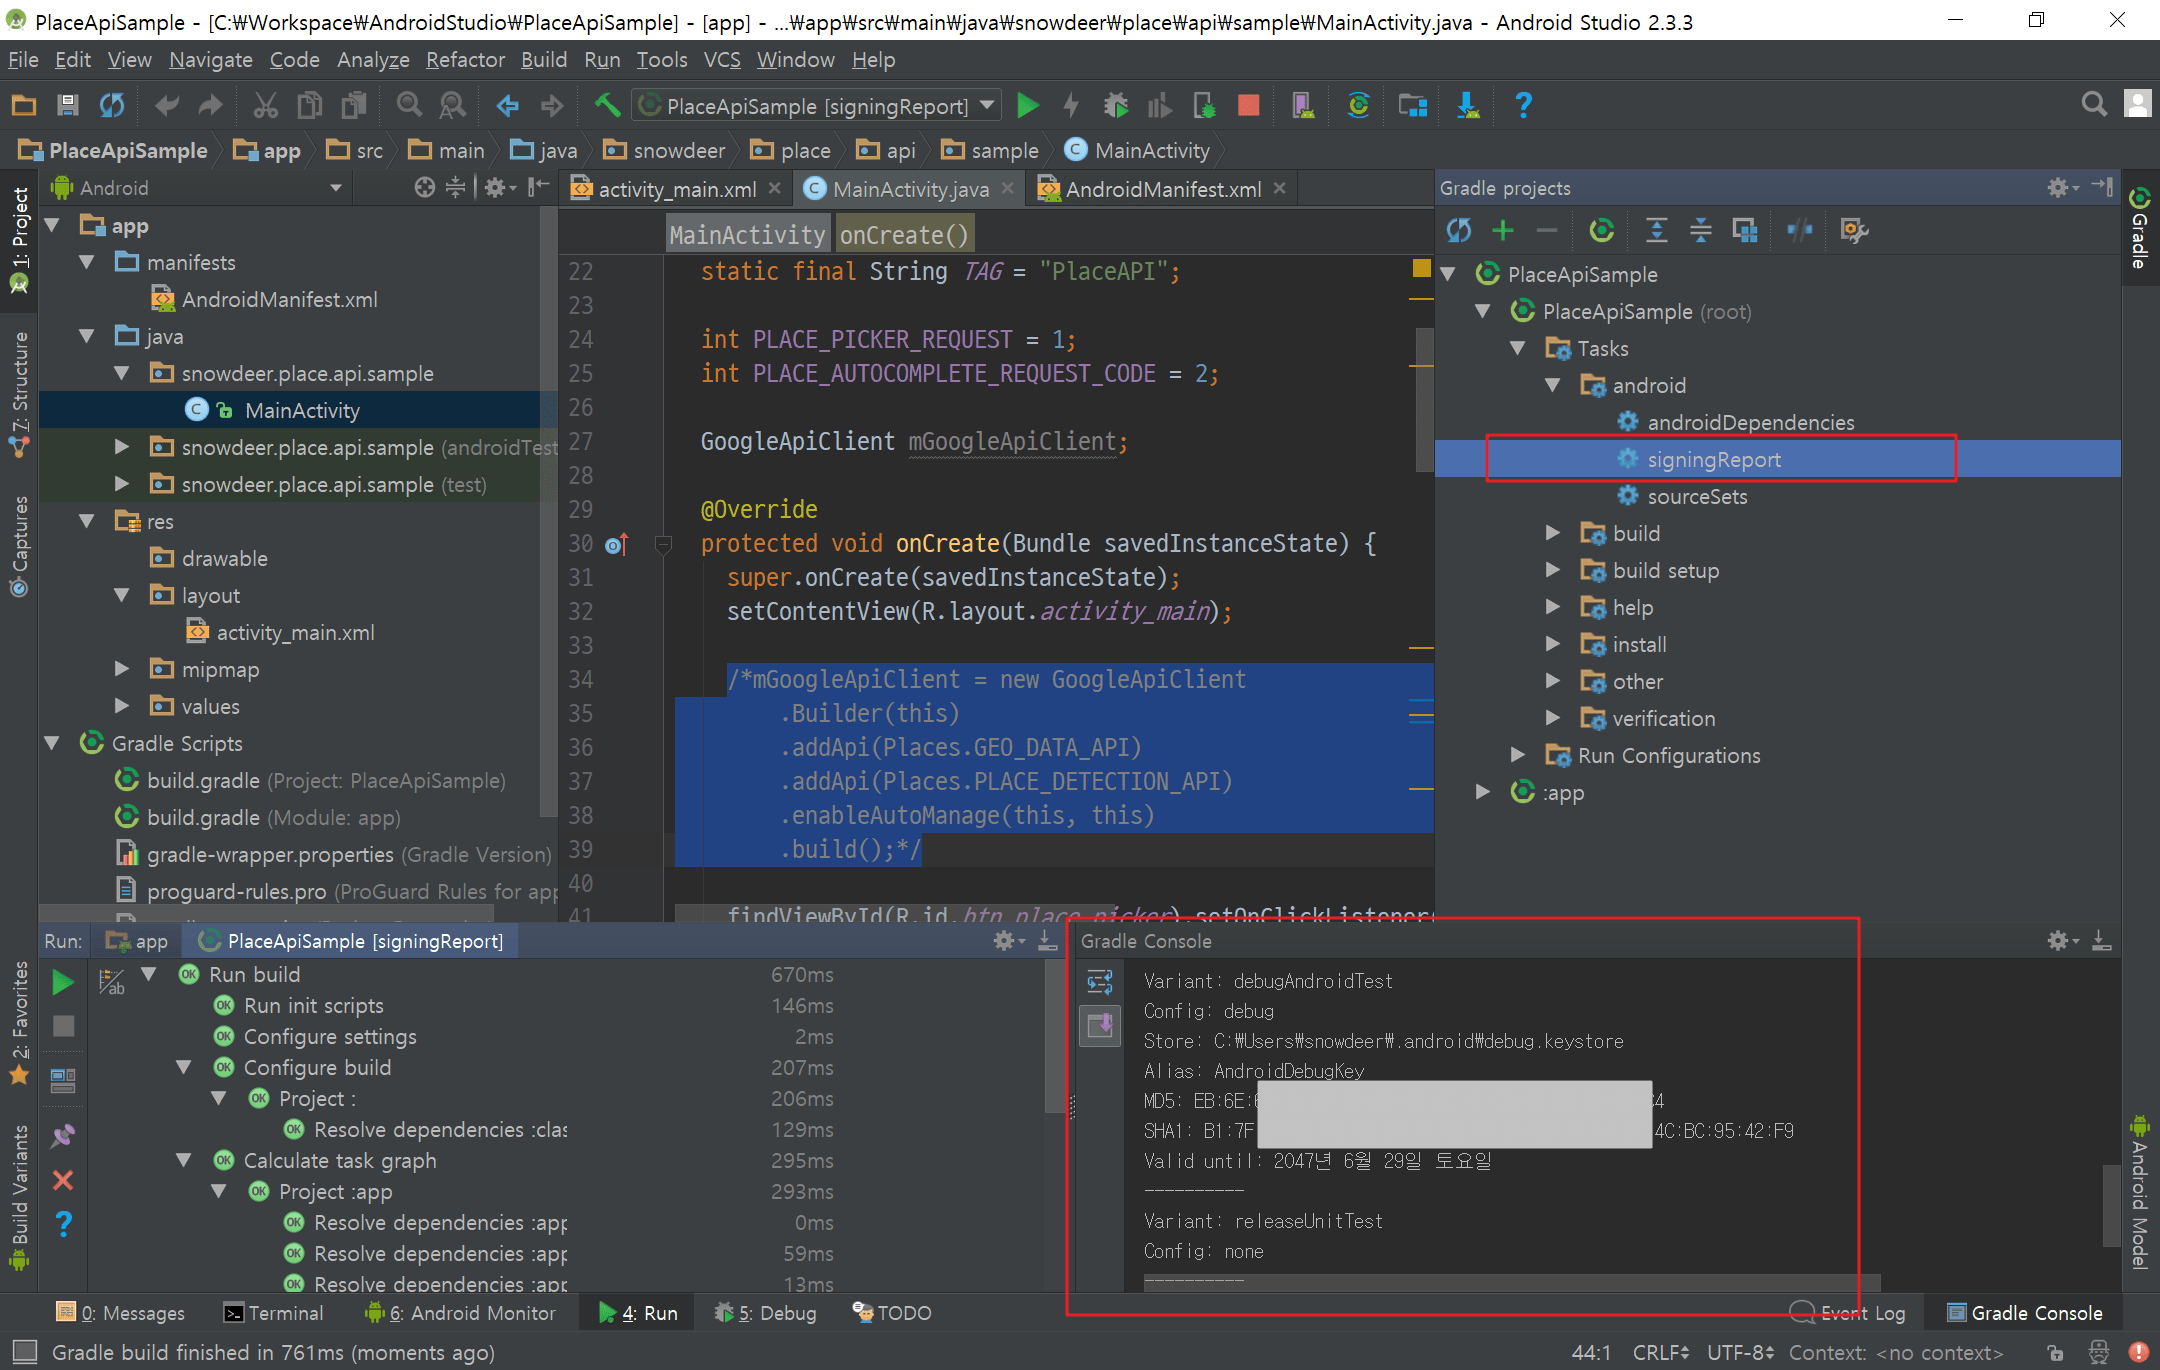
Task: Select the Debug icon in the toolbar
Action: [x=1117, y=105]
